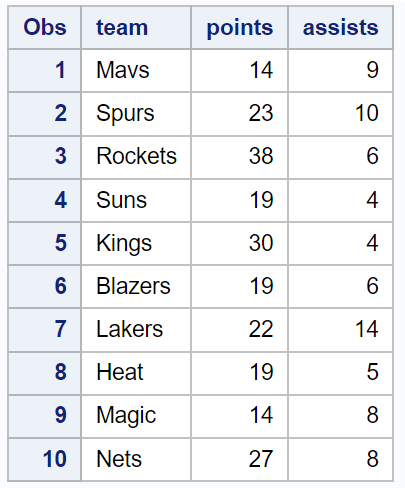Click the points column header

tap(239, 27)
